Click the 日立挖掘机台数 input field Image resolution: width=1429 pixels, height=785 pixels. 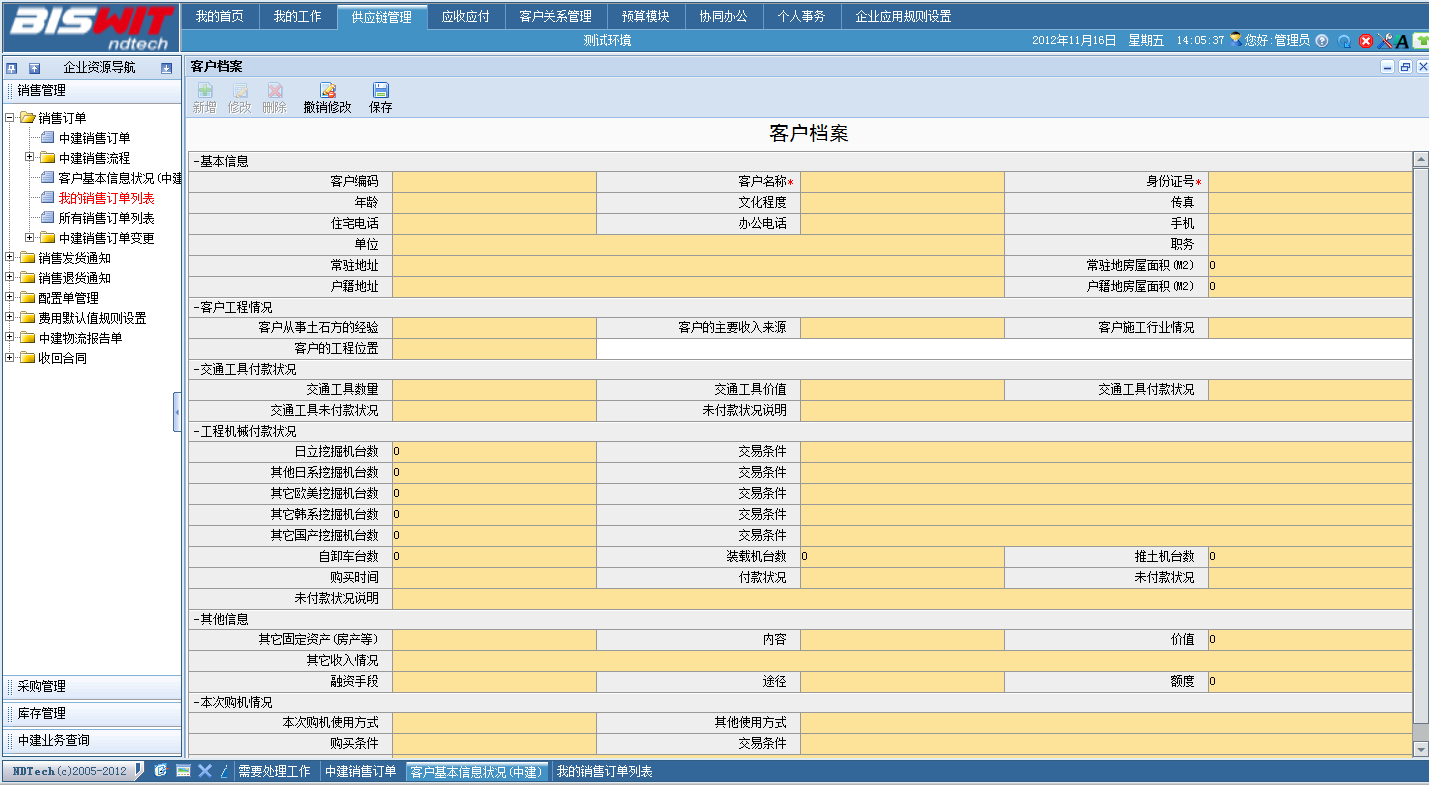coord(494,452)
